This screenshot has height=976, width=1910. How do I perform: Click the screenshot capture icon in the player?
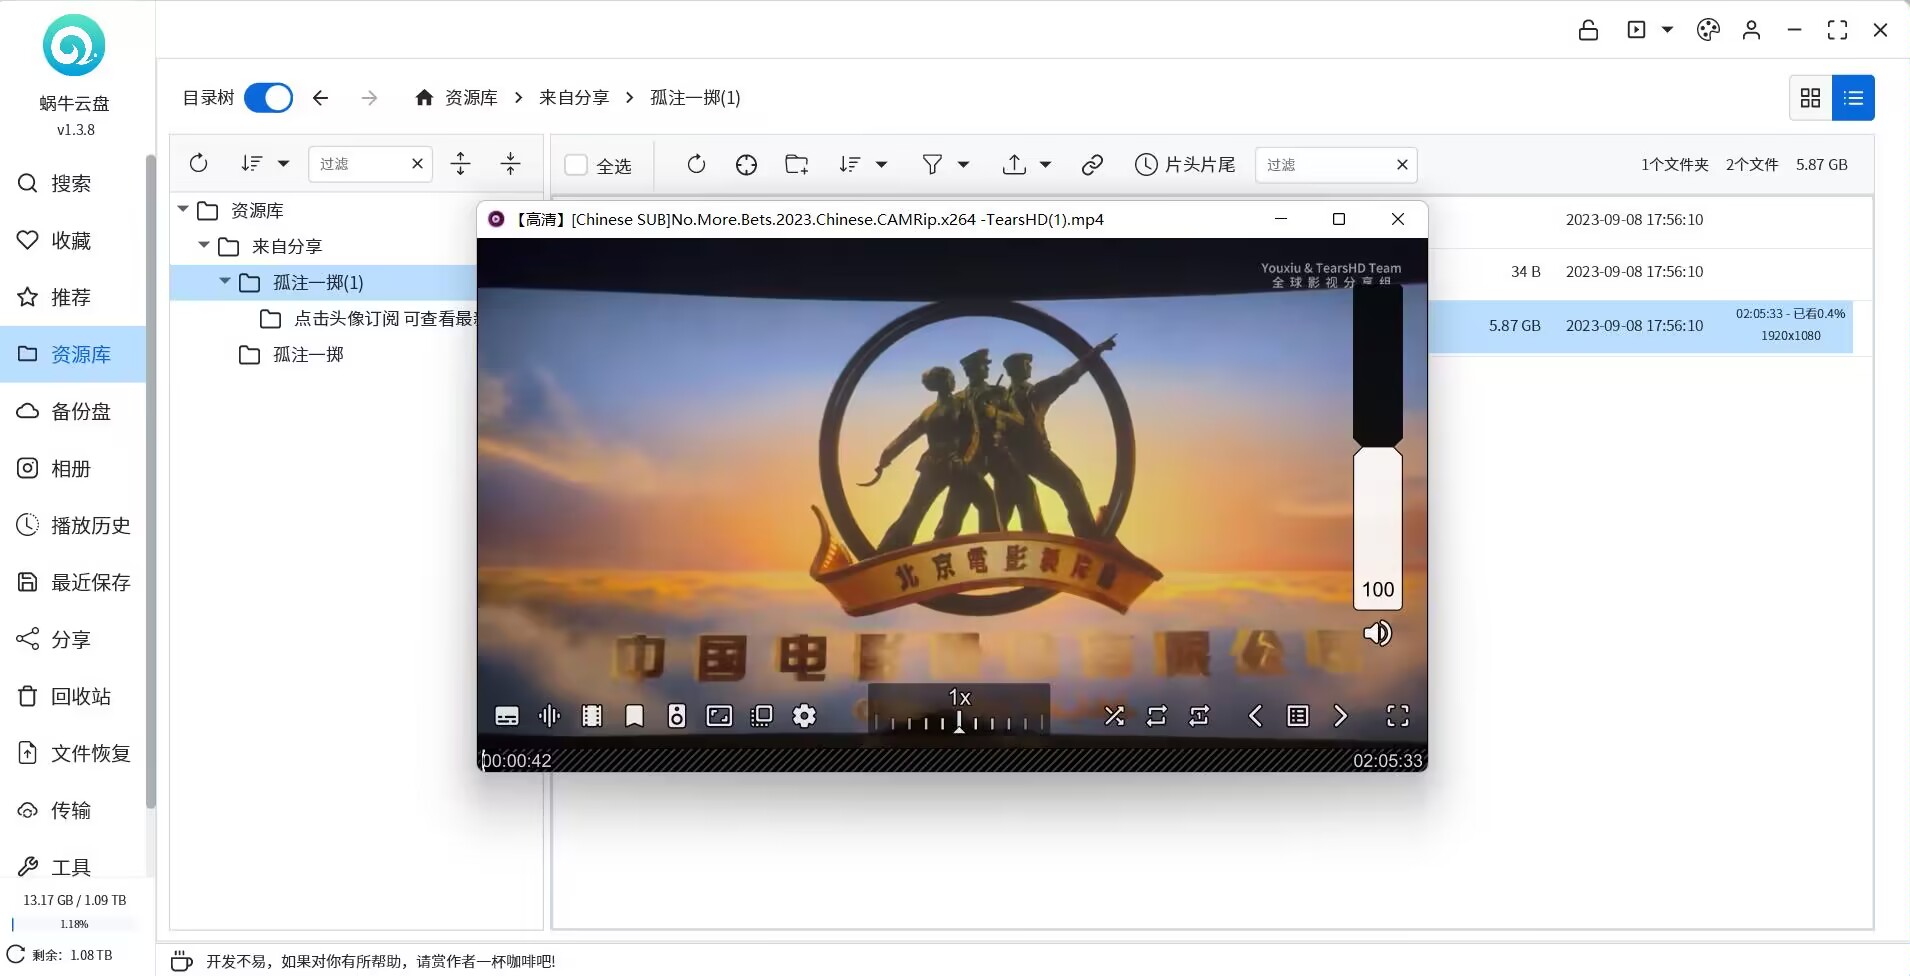[762, 716]
